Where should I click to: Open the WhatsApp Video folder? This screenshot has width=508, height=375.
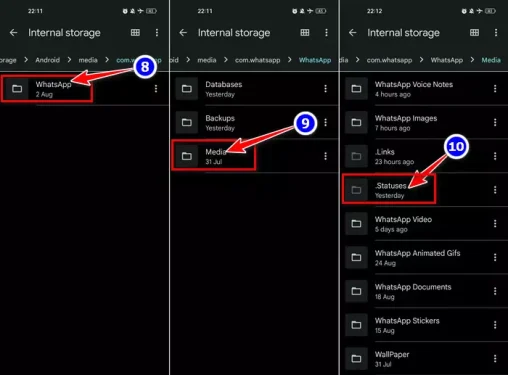[424, 224]
